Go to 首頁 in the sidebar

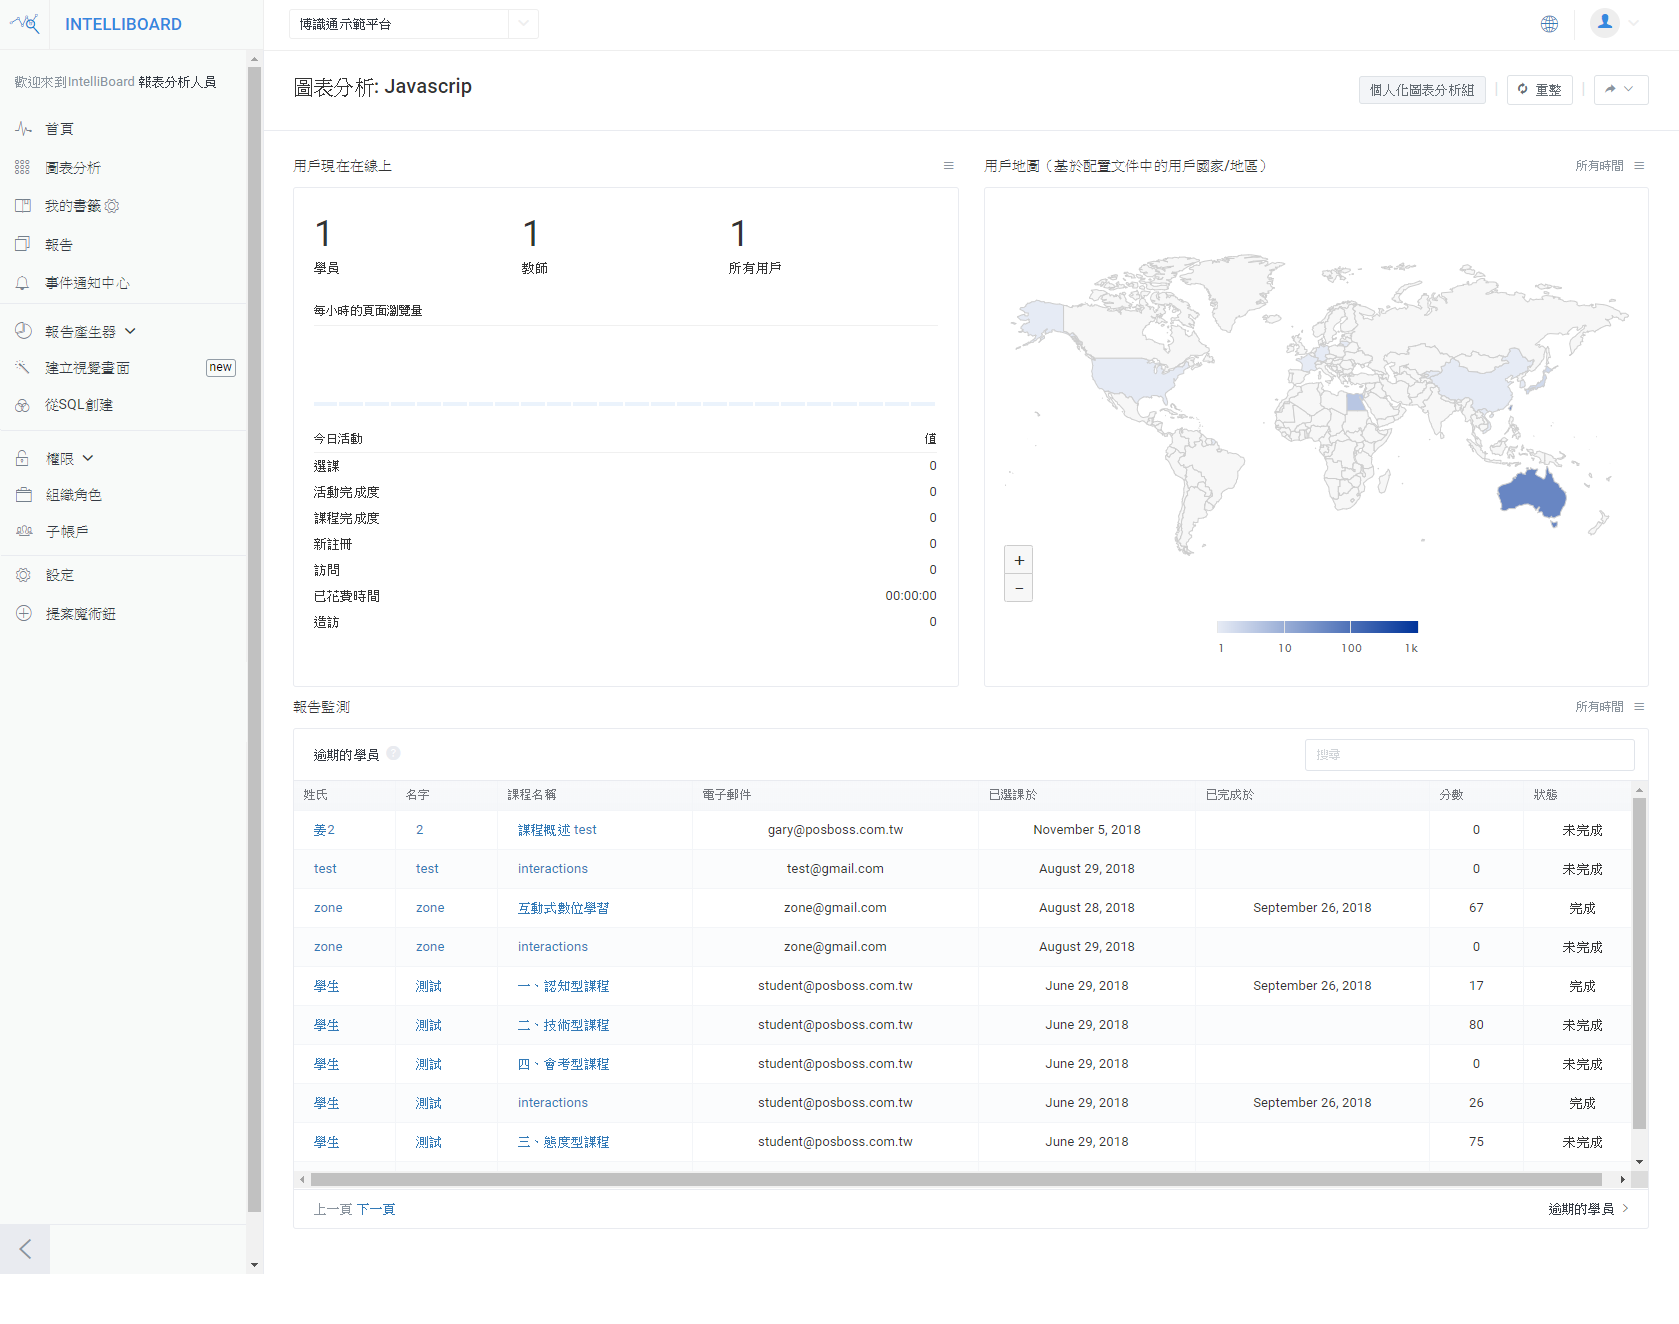pos(59,129)
